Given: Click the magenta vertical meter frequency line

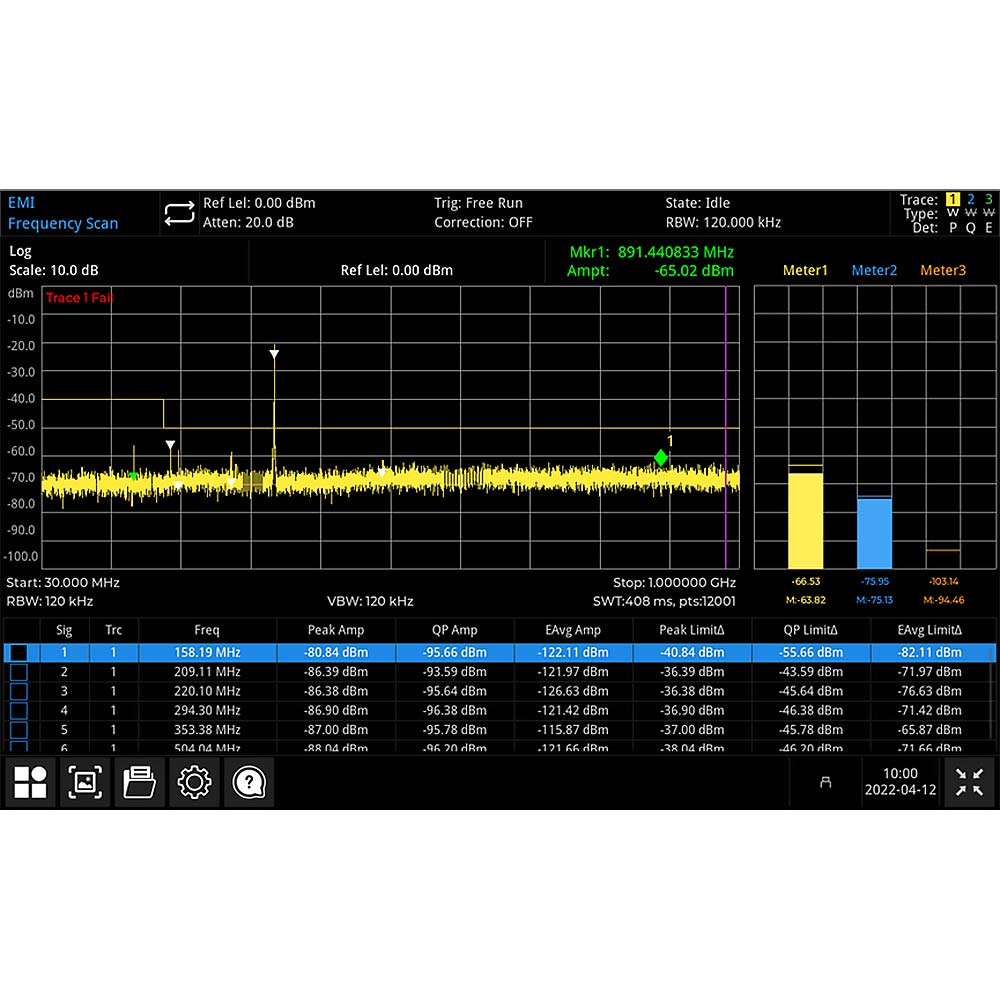Looking at the screenshot, I should pos(726,427).
